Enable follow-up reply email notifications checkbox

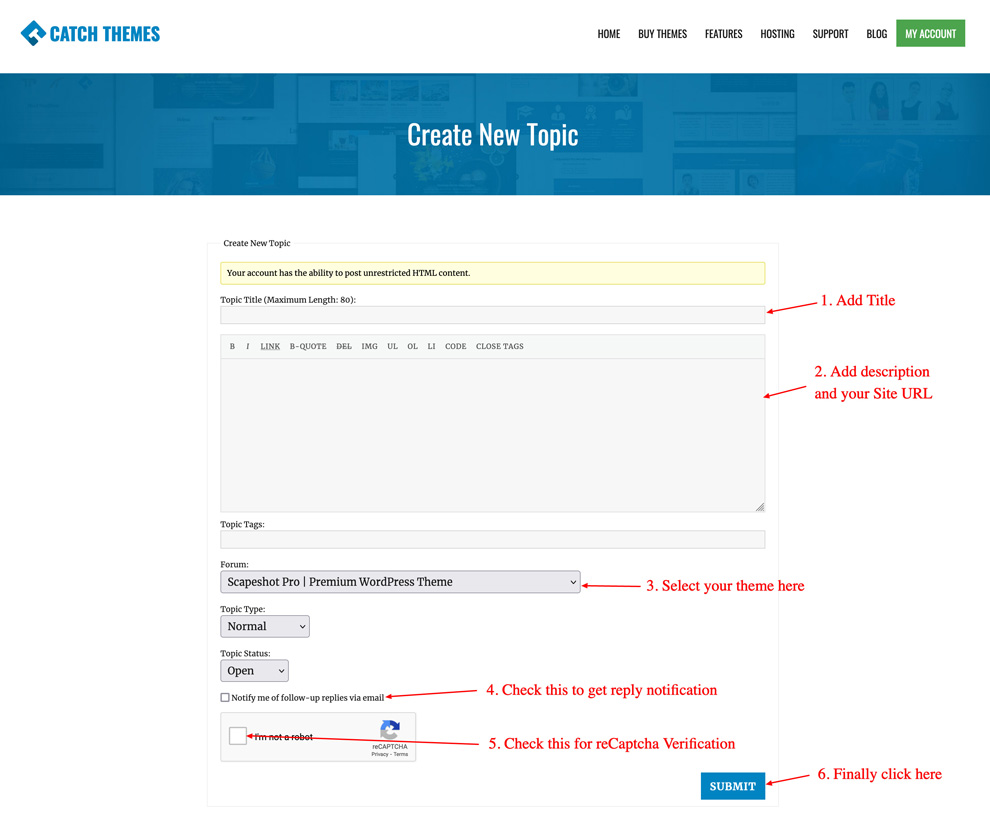(225, 697)
